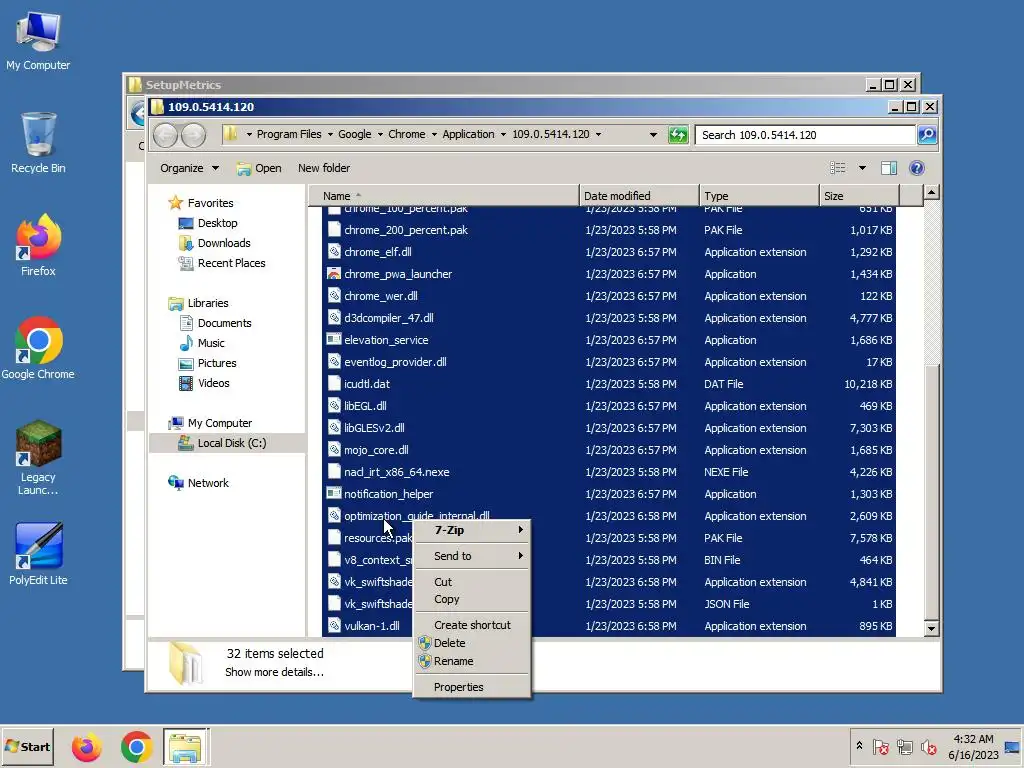Click the Chrome icon in the taskbar
The image size is (1024, 768).
[136, 747]
